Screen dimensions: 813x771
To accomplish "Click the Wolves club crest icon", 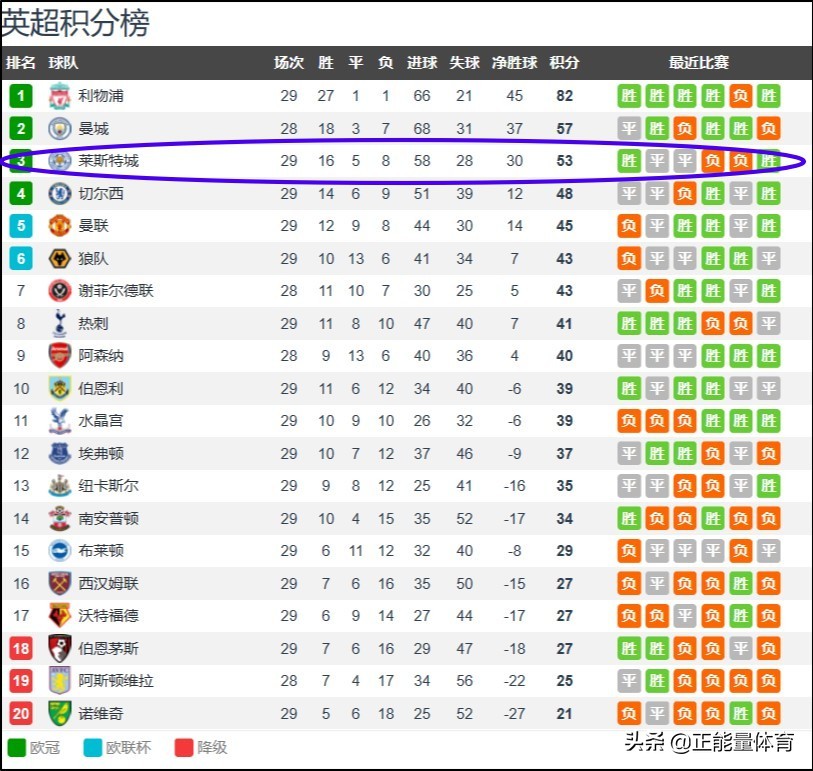I will (60, 258).
